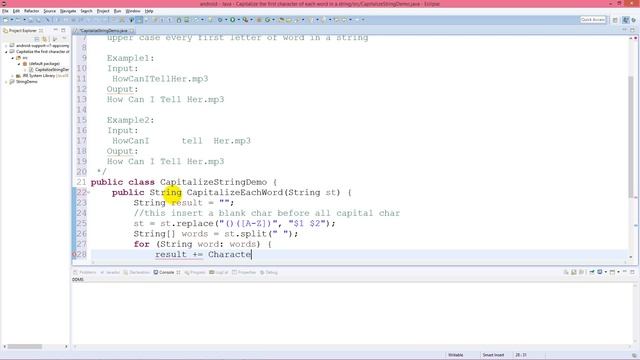Toggle Link with Editor in Project Explorer
640x360 pixels.
click(44, 39)
